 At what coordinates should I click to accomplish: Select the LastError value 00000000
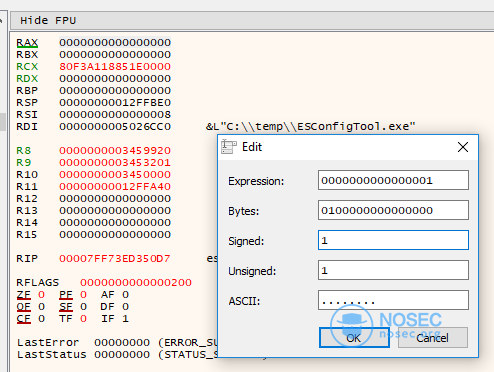[122, 343]
